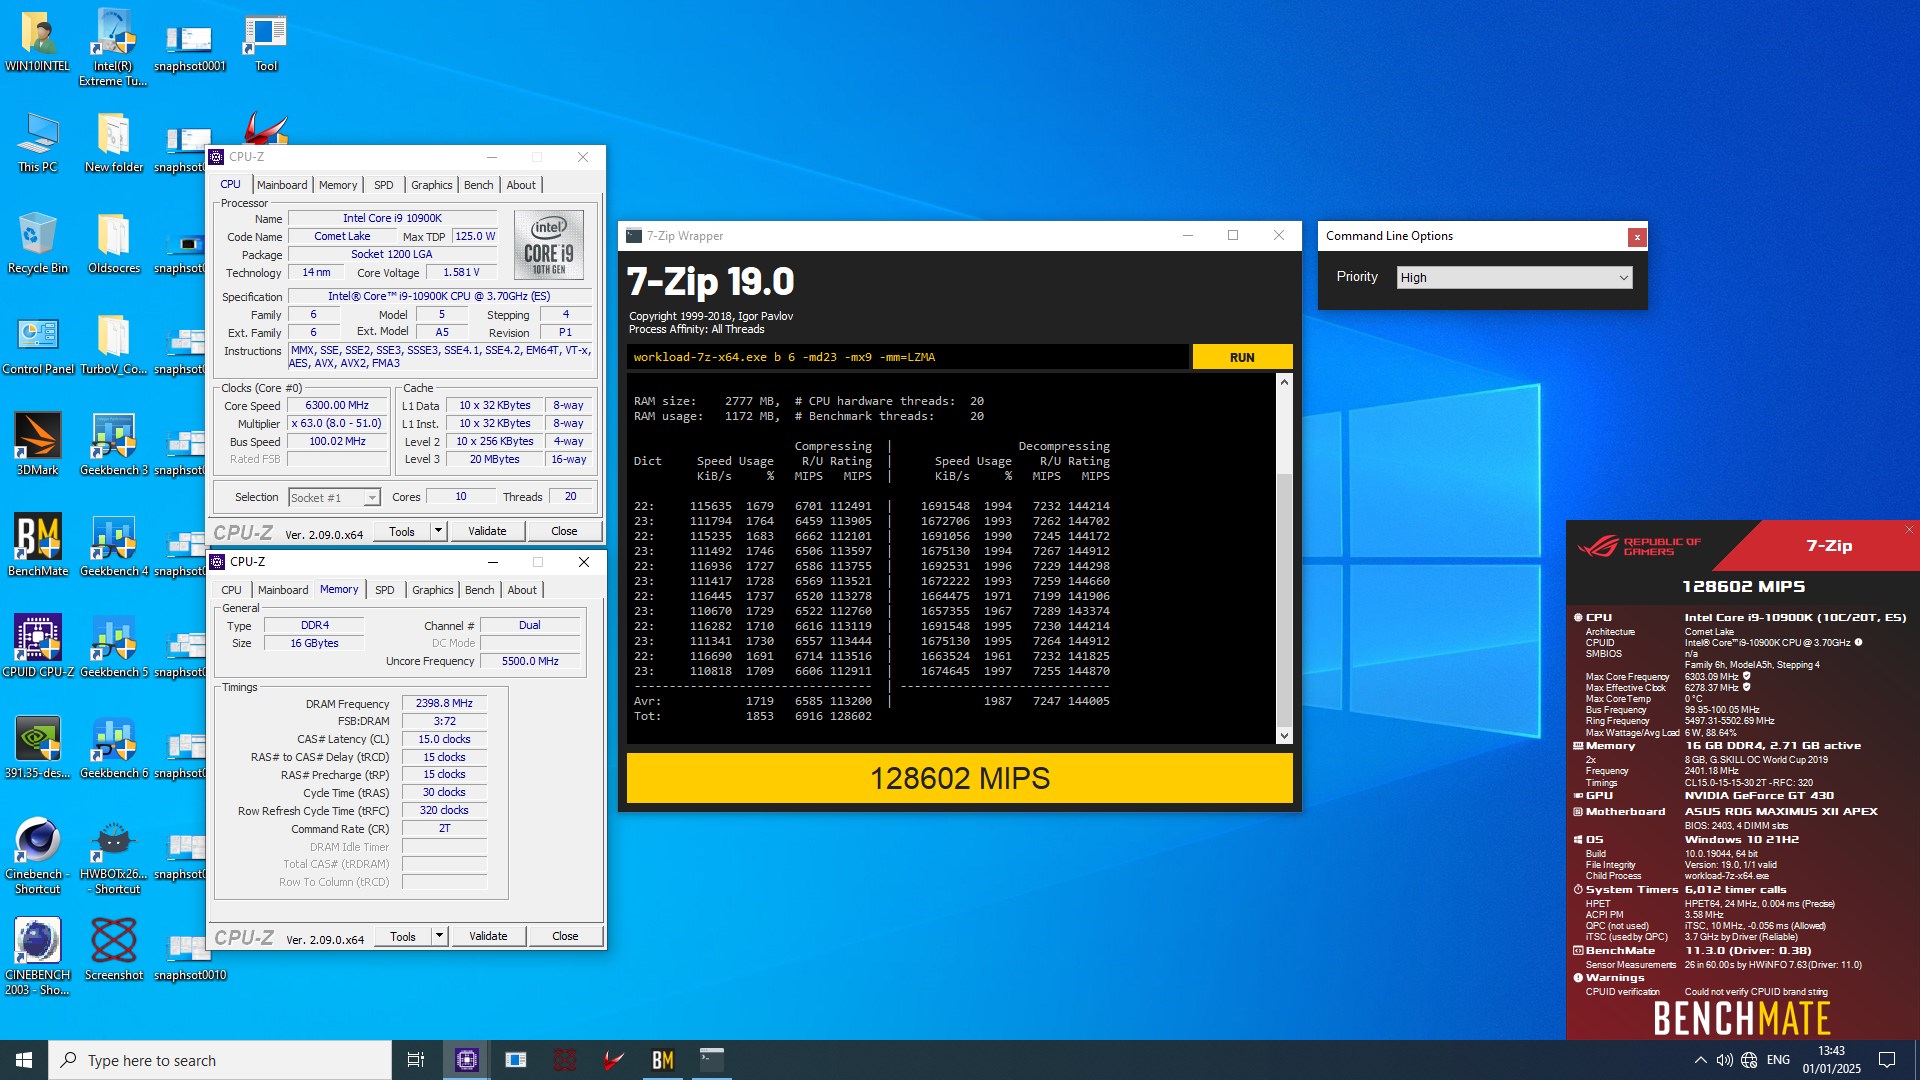The image size is (1920, 1080).
Task: Click scroll-up arrow in 7-Zip output
Action: [1284, 382]
